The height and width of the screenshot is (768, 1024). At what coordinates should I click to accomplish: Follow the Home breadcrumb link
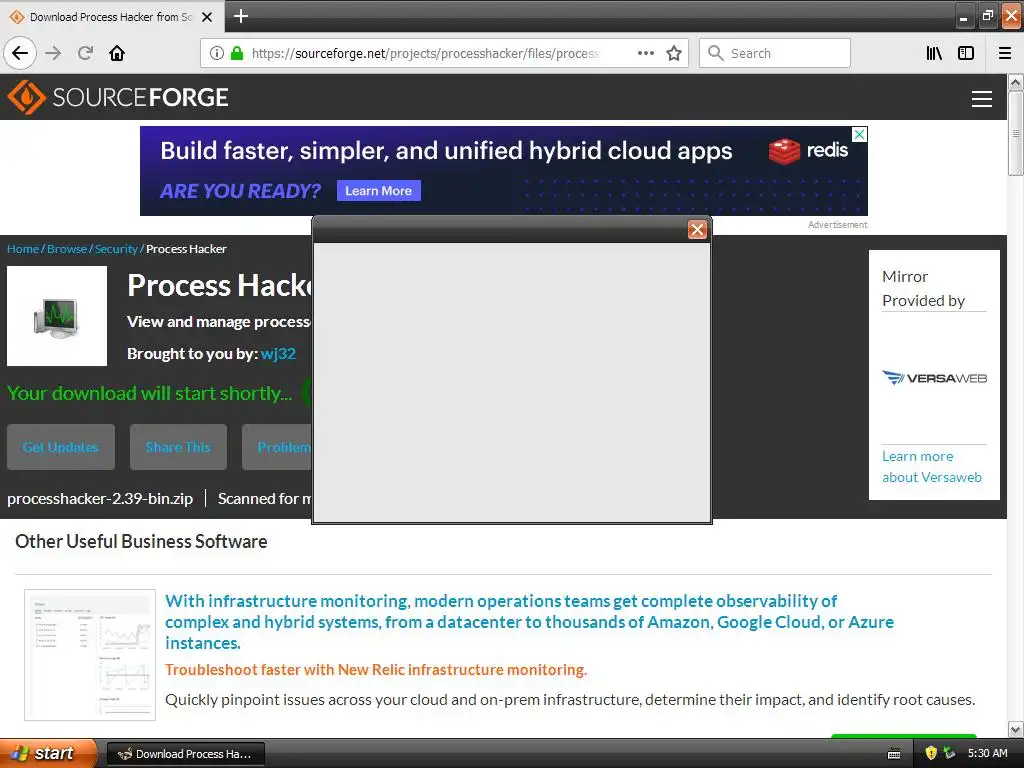click(x=23, y=249)
